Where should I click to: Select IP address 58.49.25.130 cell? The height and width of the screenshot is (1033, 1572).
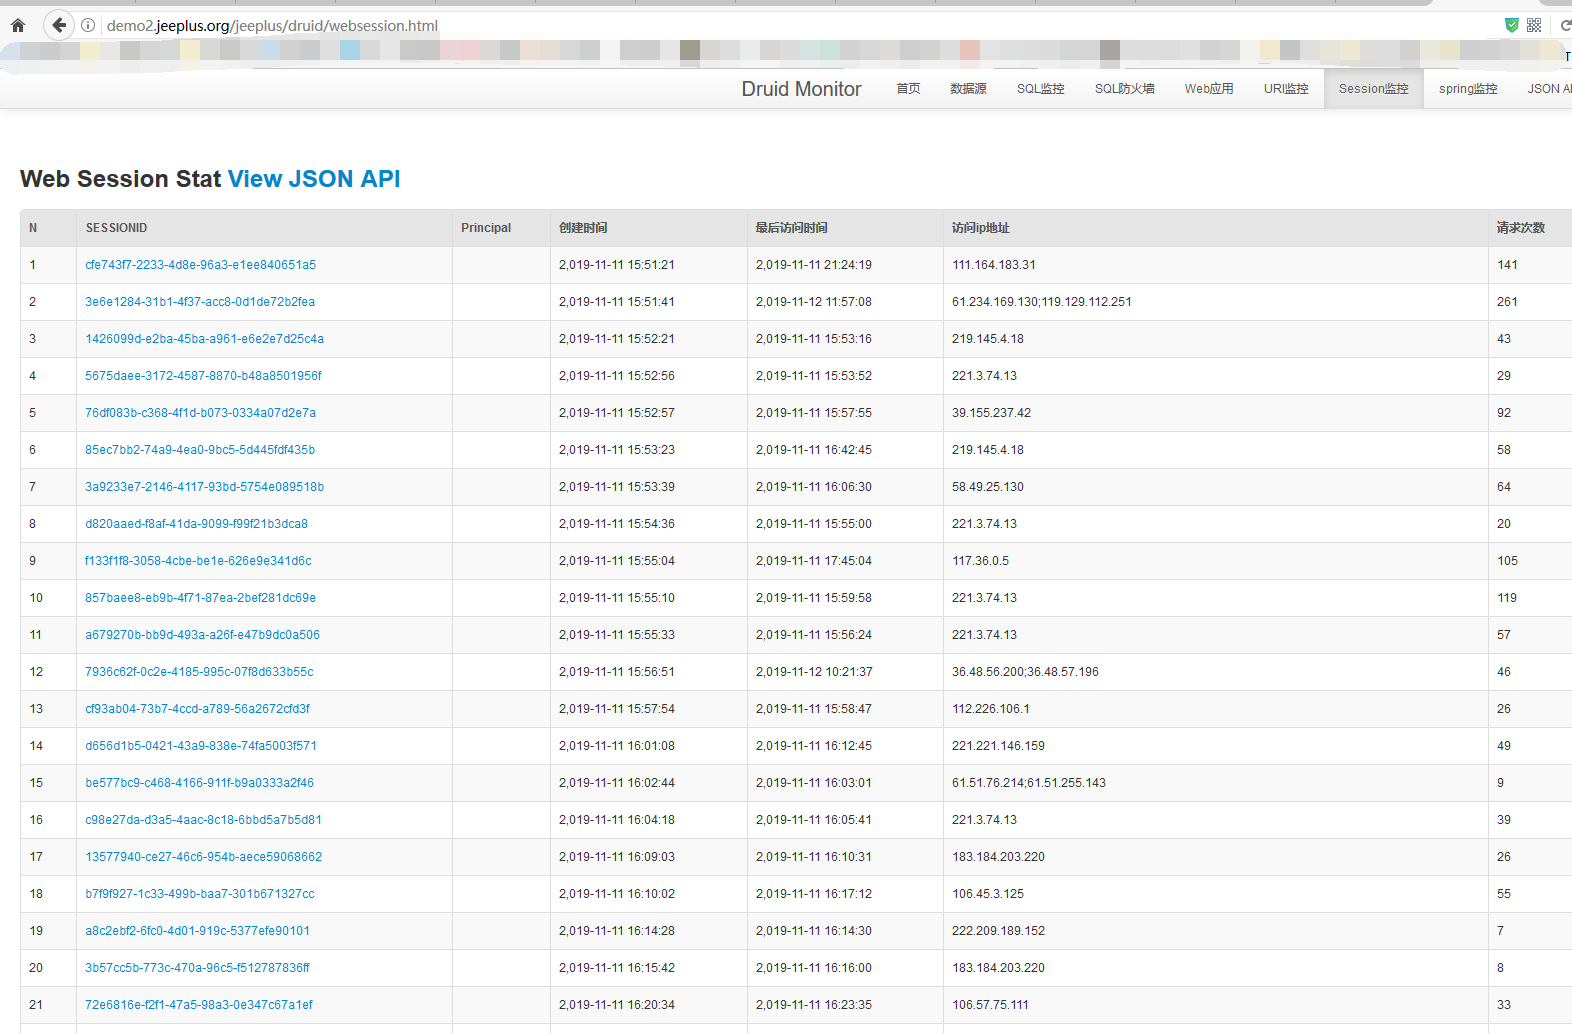pyautogui.click(x=1215, y=487)
